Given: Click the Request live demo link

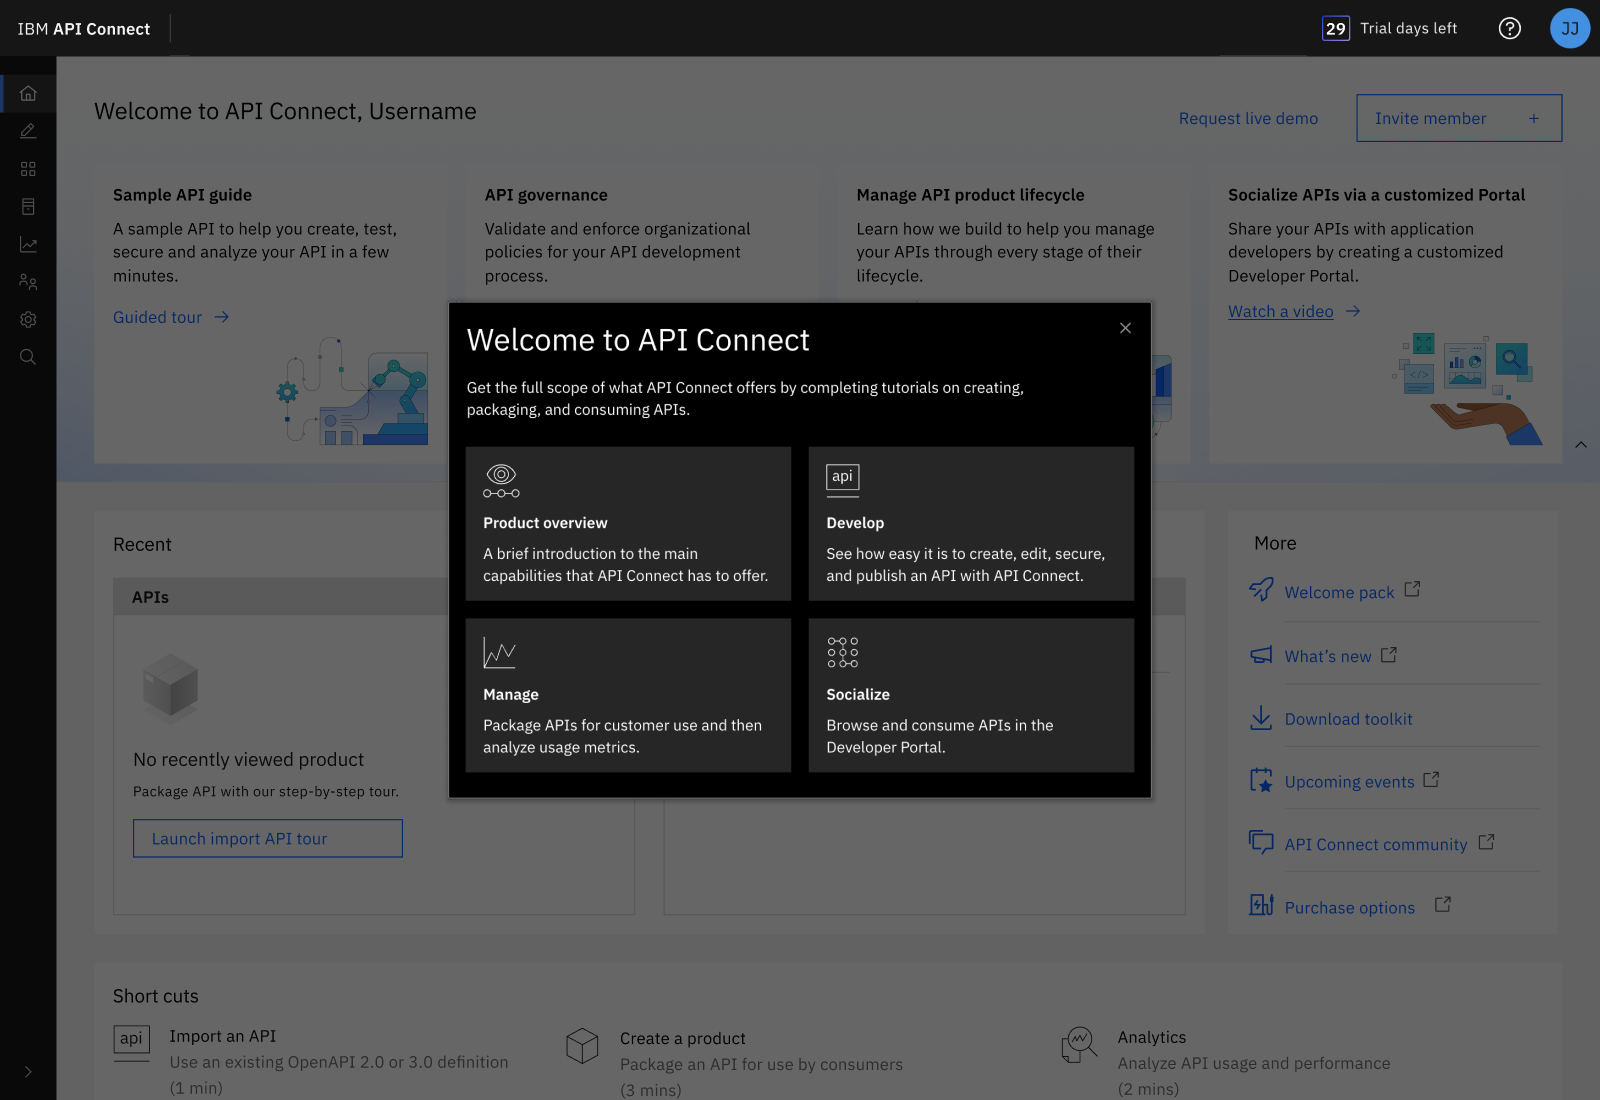Looking at the screenshot, I should pos(1248,118).
